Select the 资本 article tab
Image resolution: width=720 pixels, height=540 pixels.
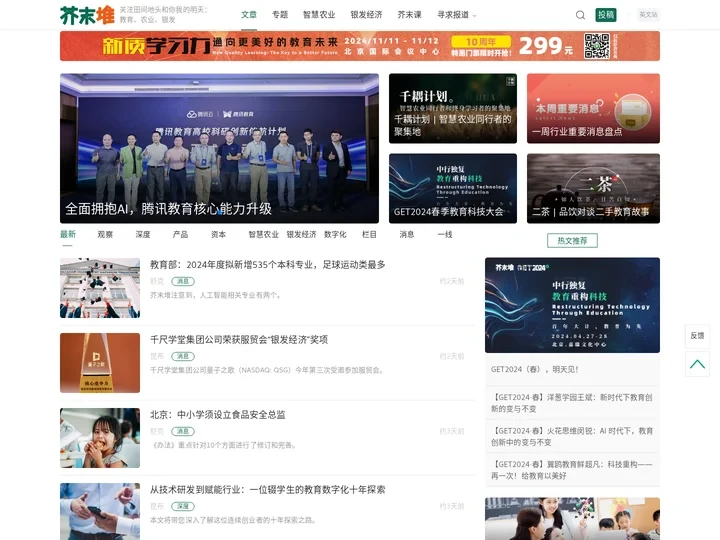(218, 234)
